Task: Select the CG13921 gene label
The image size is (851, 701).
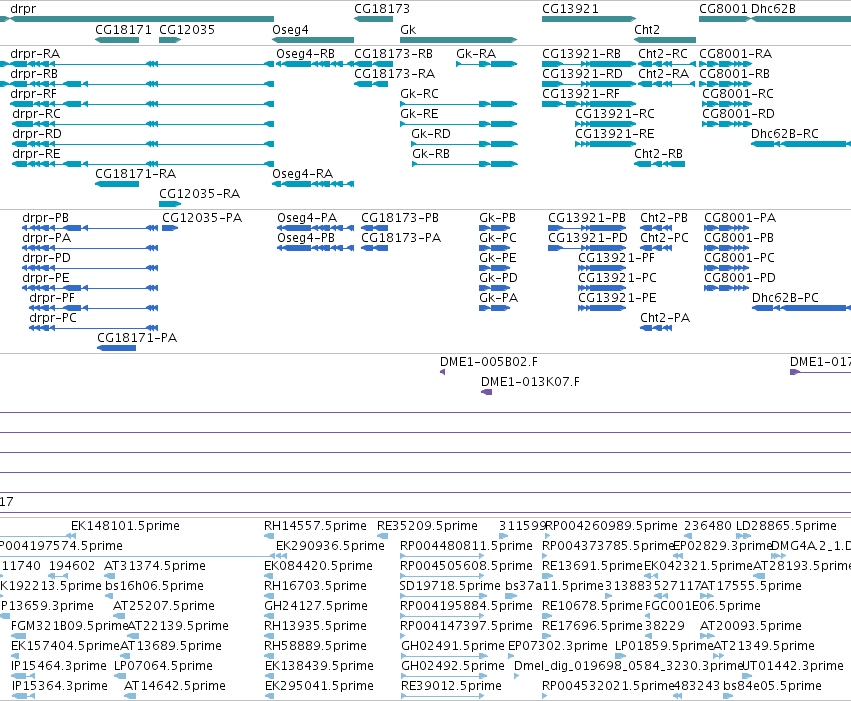Action: tap(570, 9)
